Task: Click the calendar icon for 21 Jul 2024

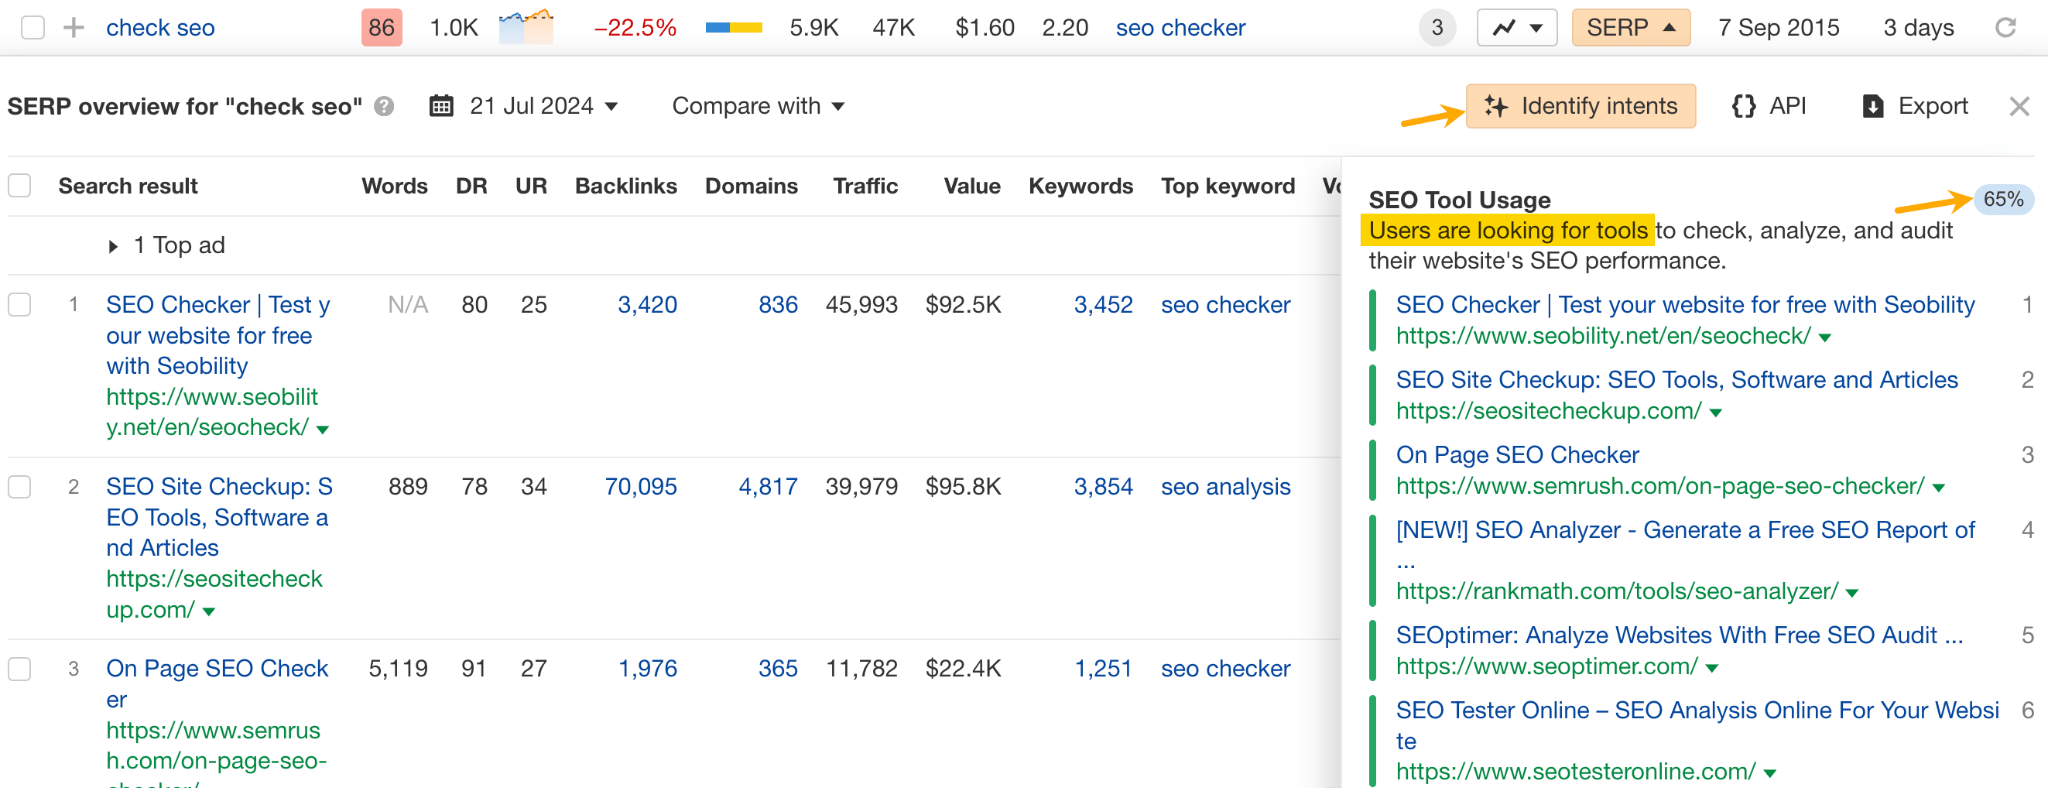Action: 441,106
